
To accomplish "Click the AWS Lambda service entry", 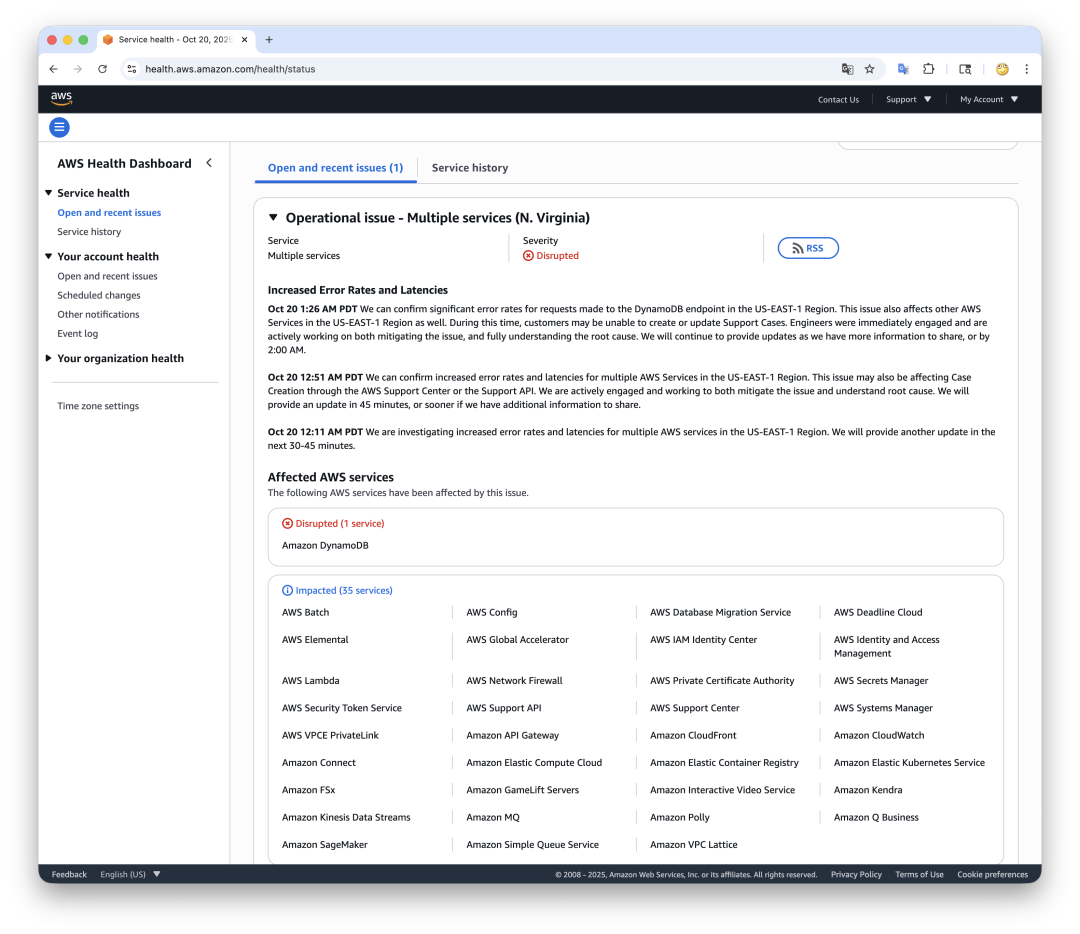I will tap(311, 681).
